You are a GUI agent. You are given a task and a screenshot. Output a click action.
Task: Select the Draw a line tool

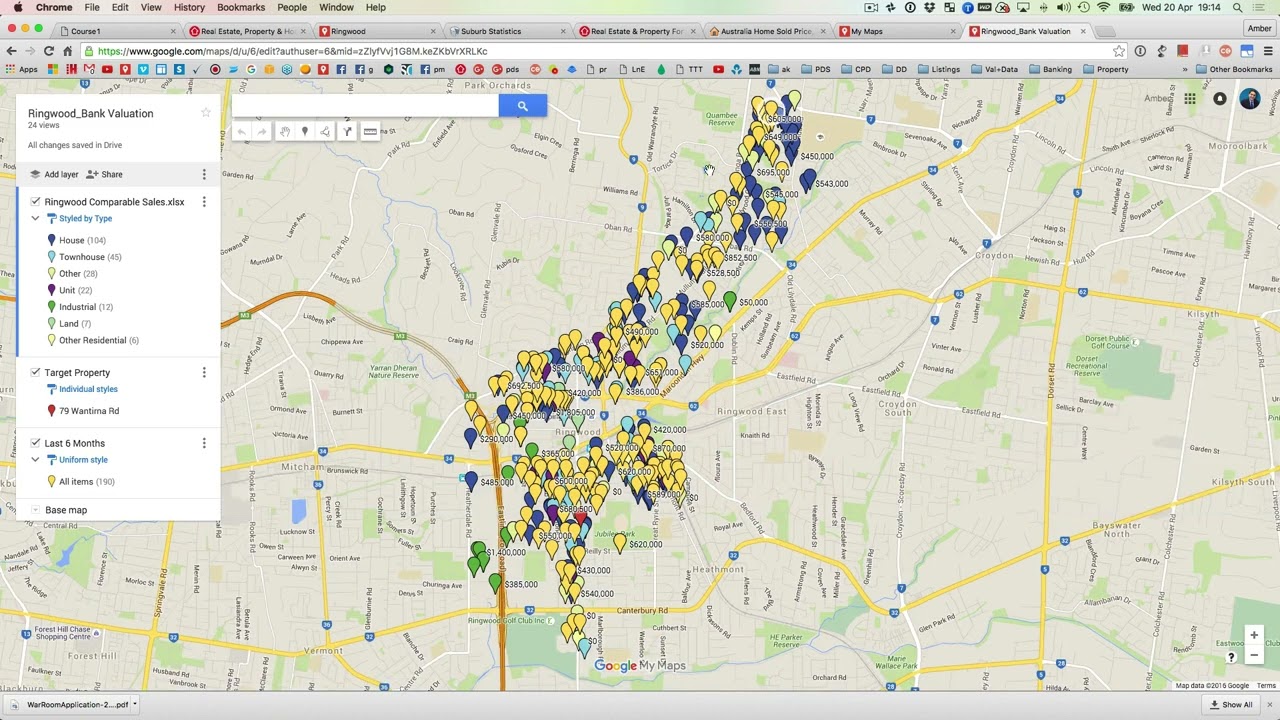pos(325,132)
